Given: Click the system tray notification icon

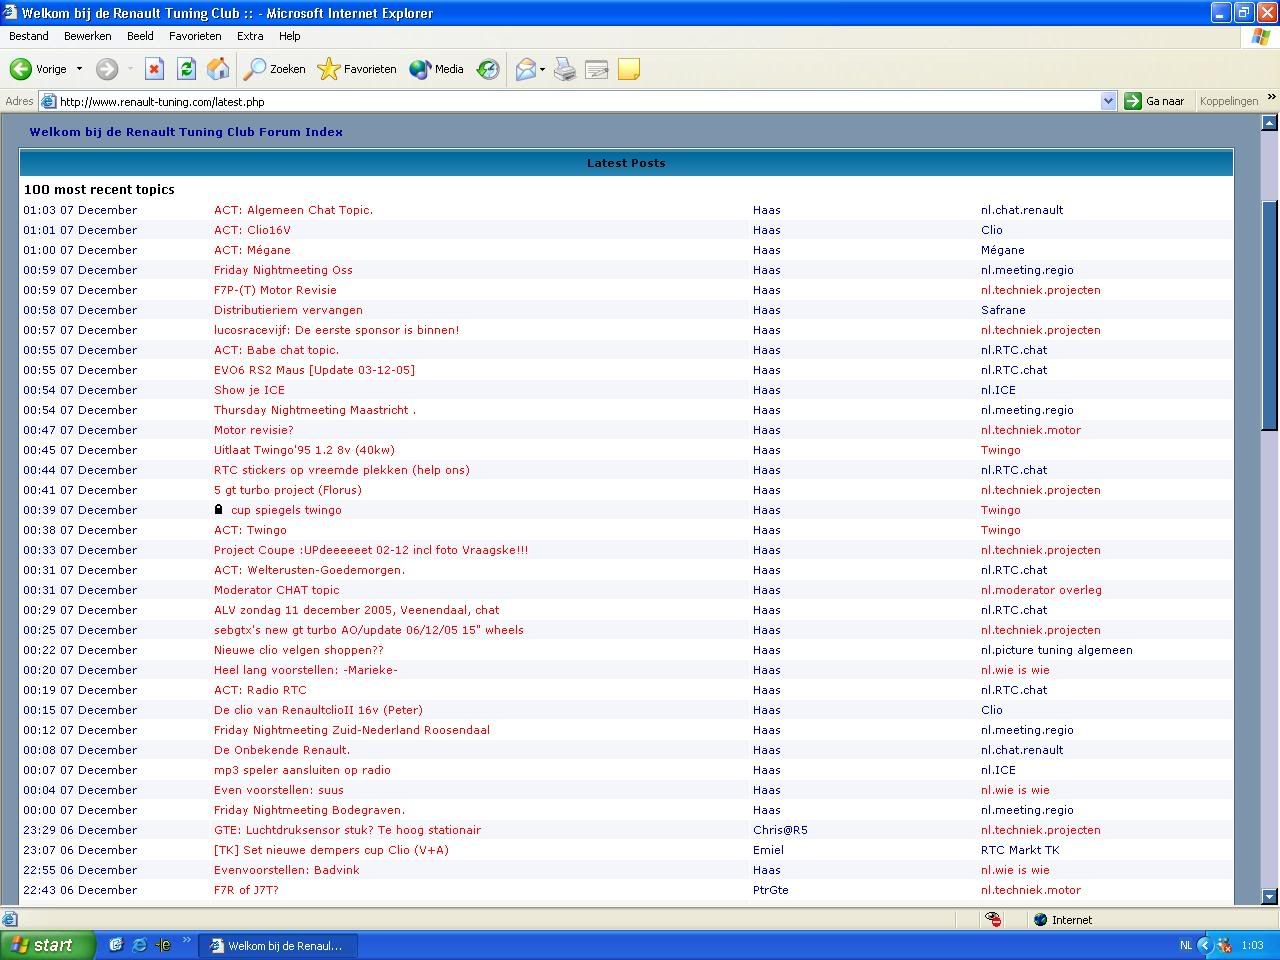Looking at the screenshot, I should [1224, 945].
